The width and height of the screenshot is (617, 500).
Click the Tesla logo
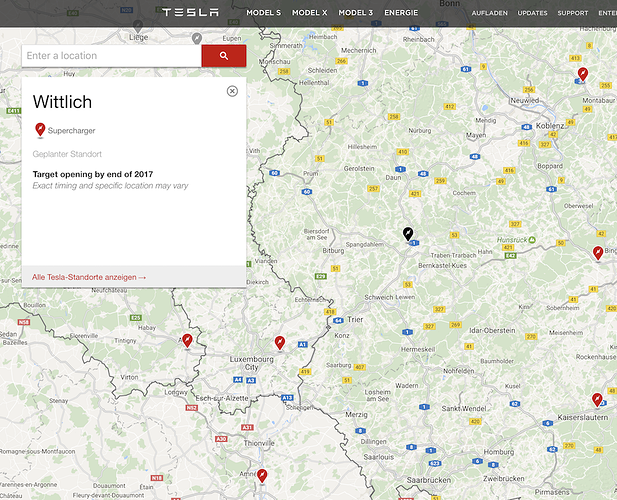(190, 13)
